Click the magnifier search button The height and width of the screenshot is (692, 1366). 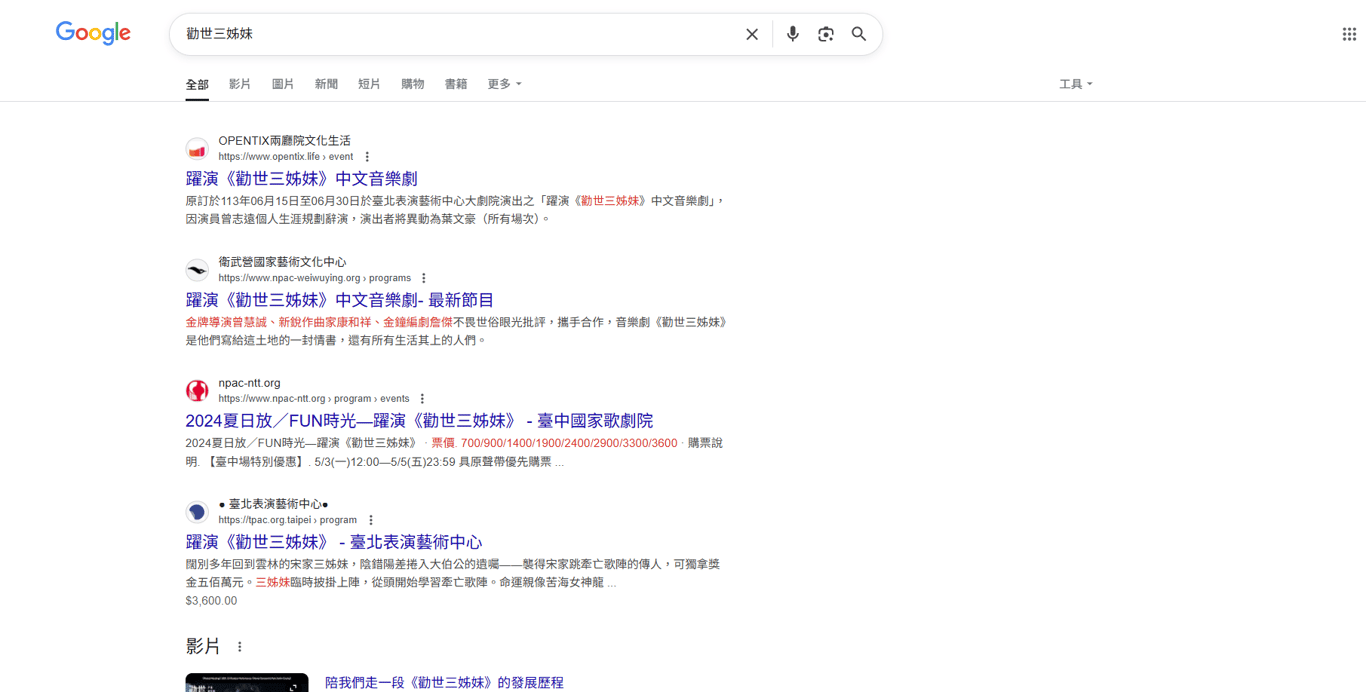point(859,34)
